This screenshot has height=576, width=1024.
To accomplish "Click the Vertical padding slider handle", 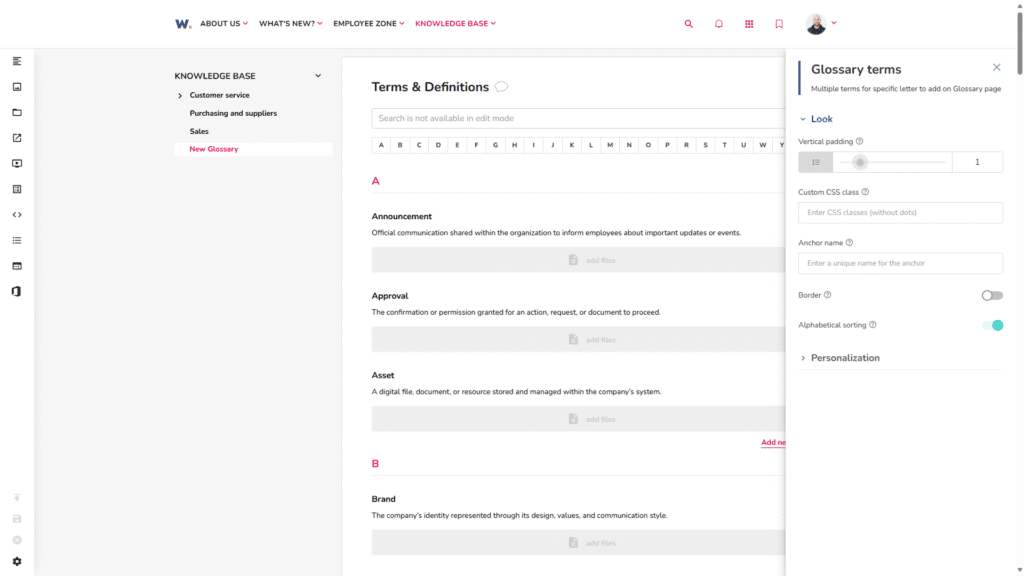I will [860, 162].
